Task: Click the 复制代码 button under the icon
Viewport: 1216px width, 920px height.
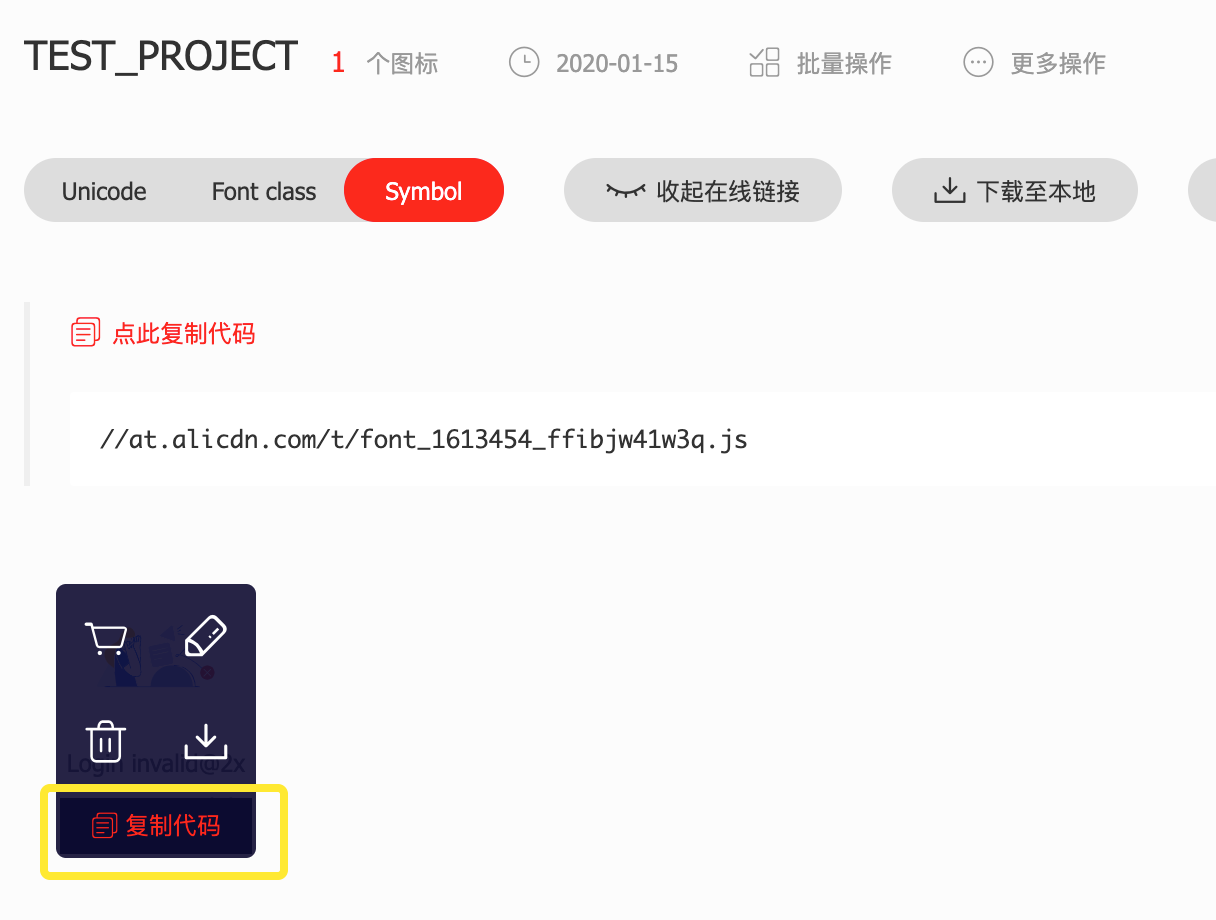Action: [156, 826]
